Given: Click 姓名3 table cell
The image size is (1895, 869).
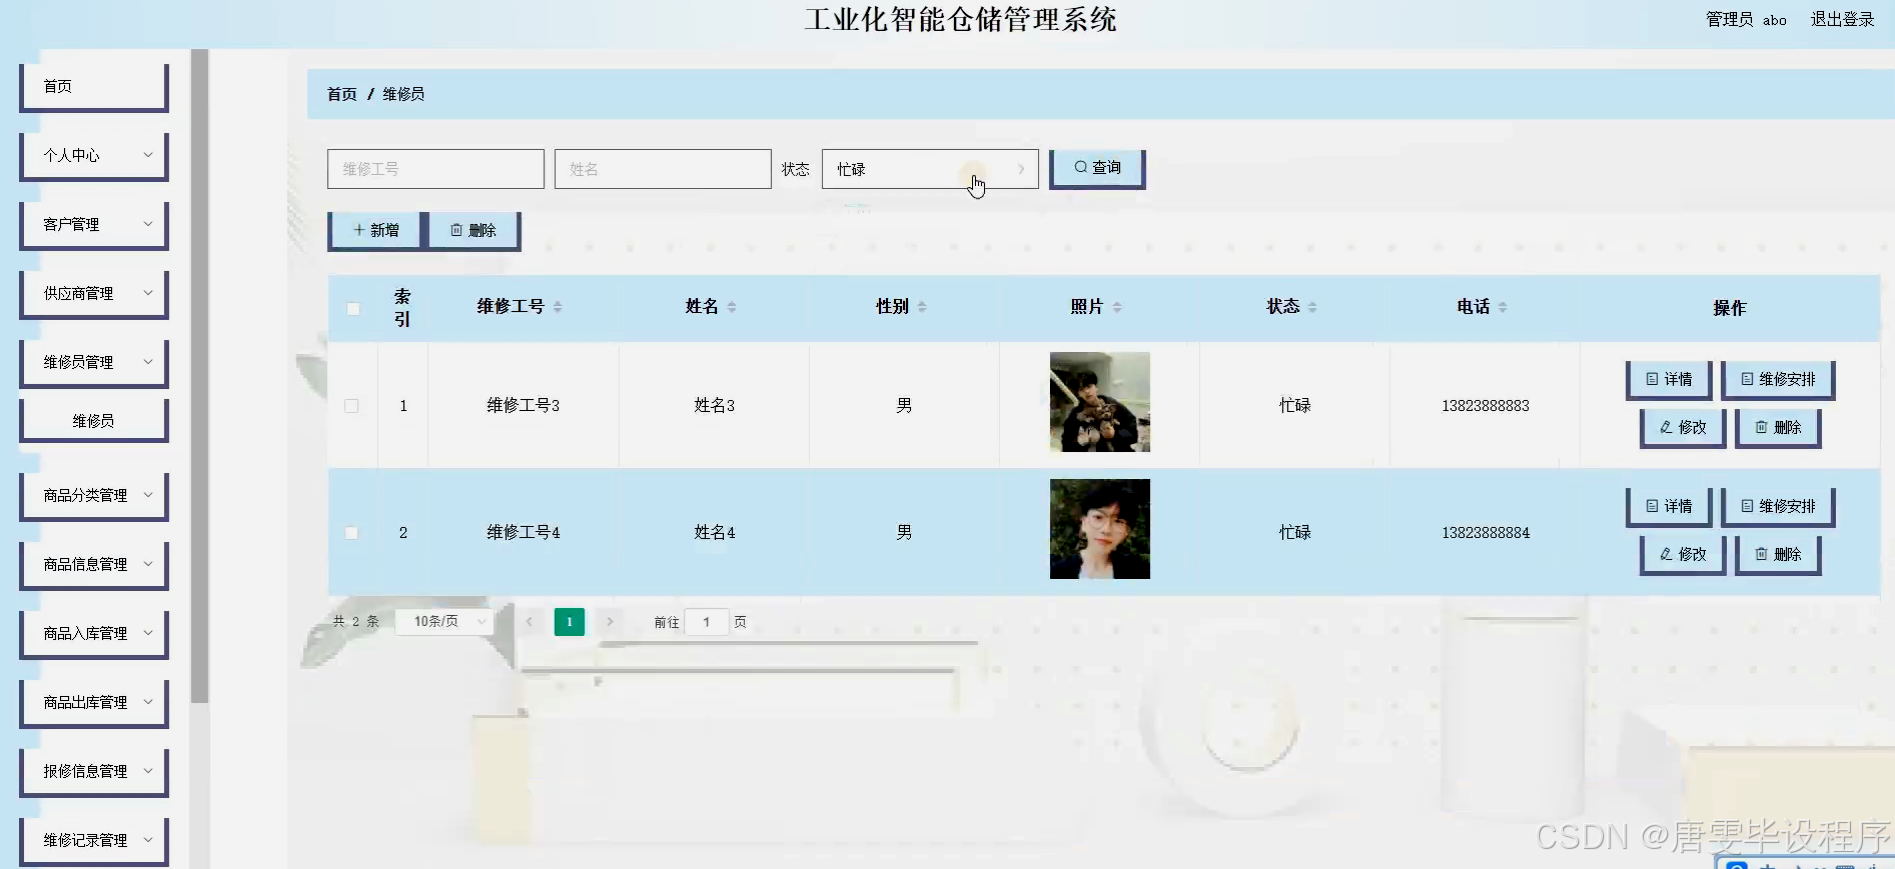Looking at the screenshot, I should 714,406.
